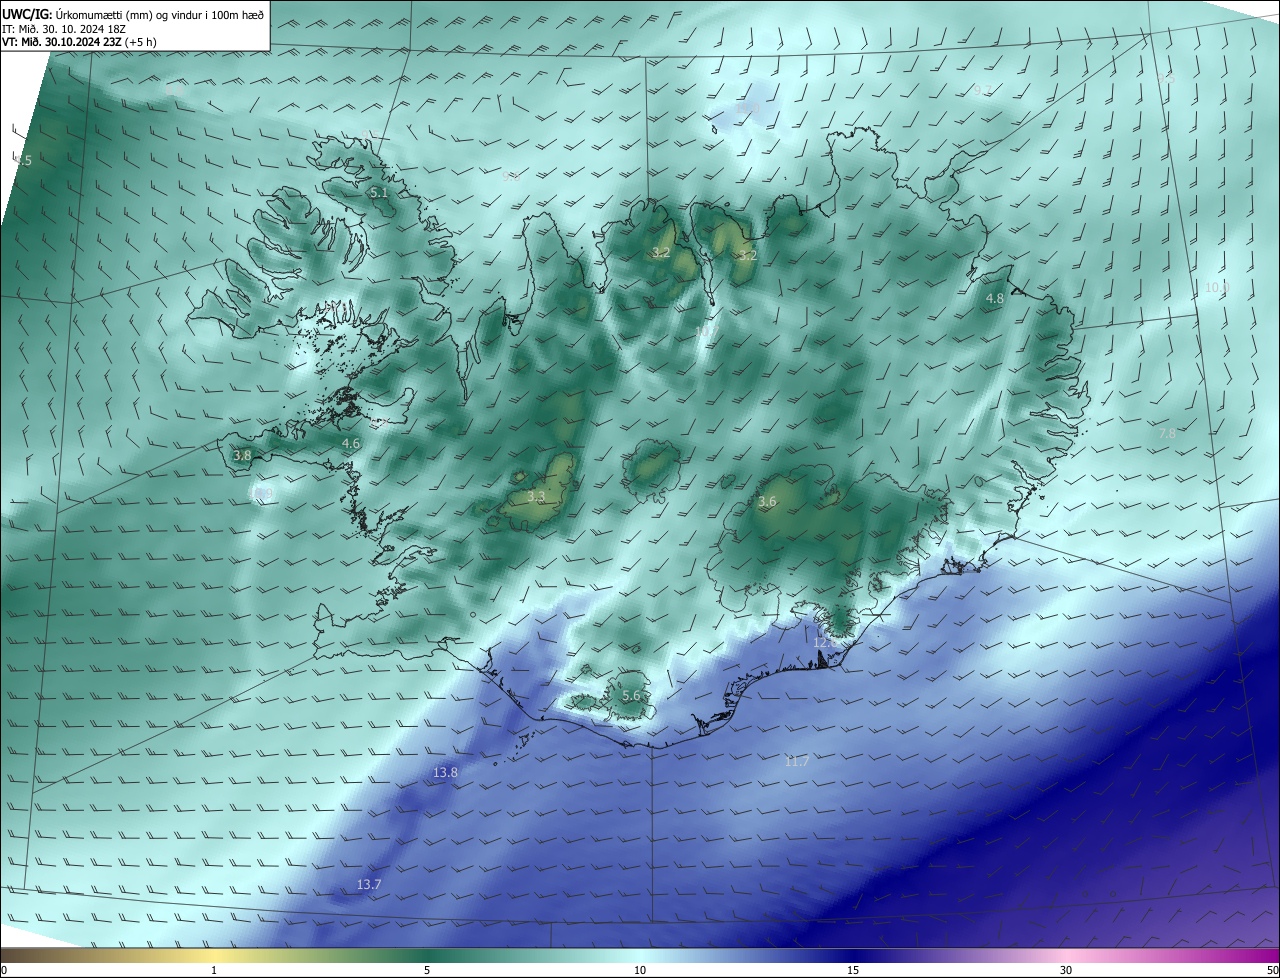Click the colorbar tick label 15
1280x978 pixels.
853,970
